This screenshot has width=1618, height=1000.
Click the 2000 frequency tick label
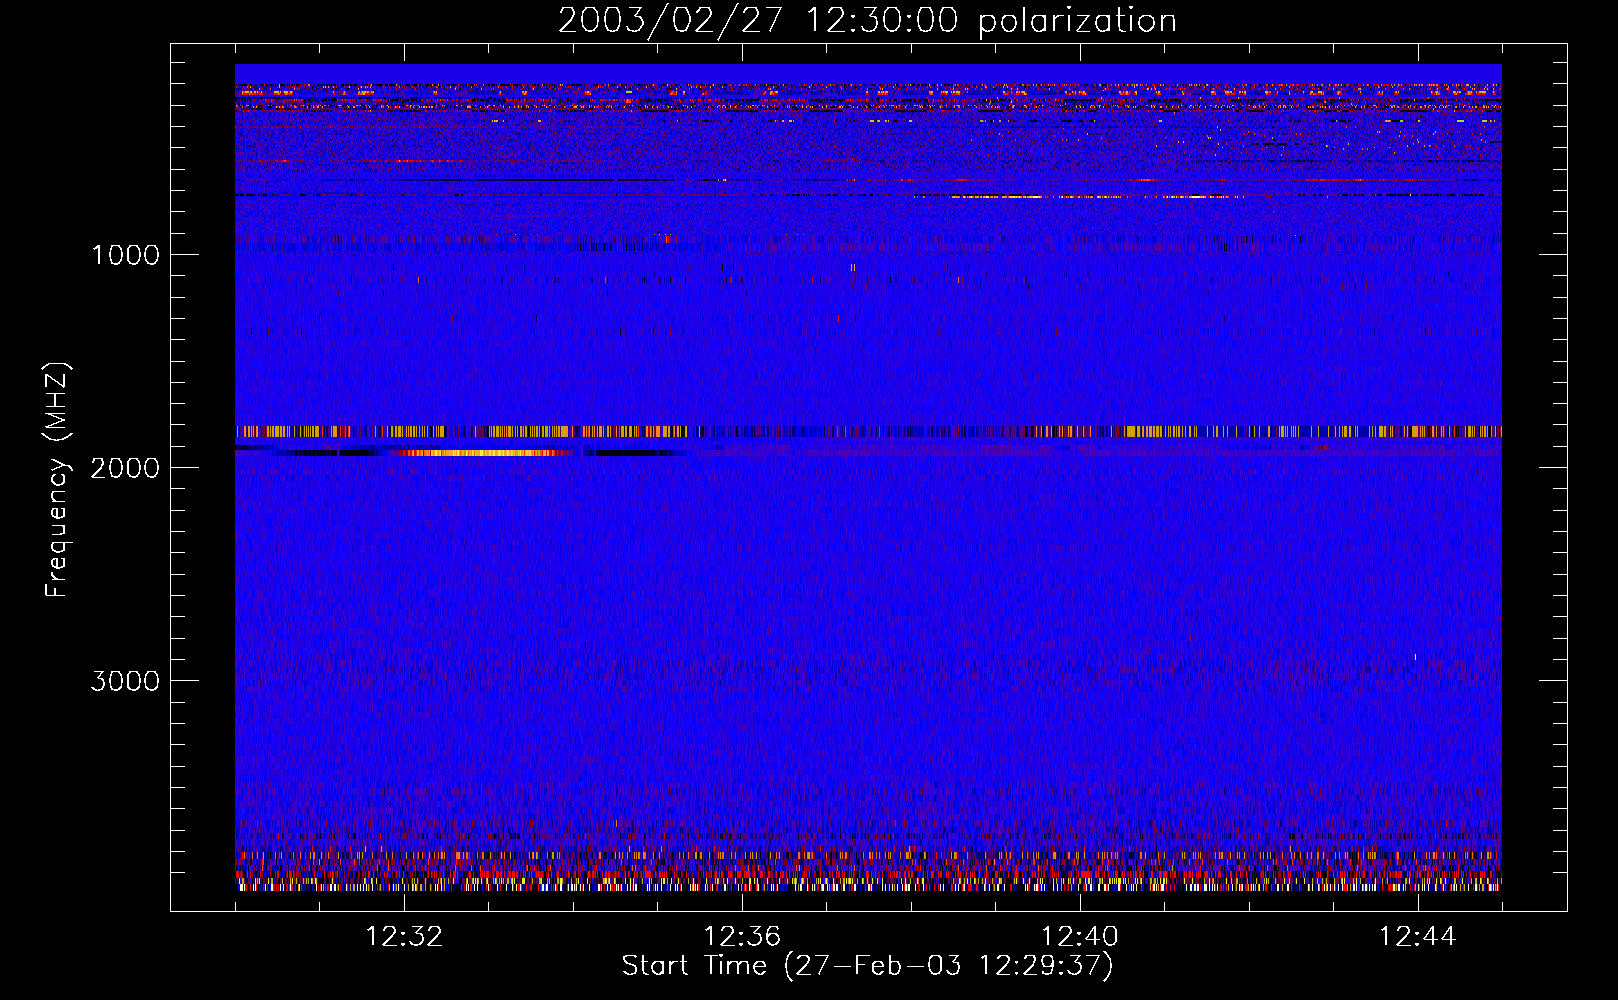coord(125,468)
